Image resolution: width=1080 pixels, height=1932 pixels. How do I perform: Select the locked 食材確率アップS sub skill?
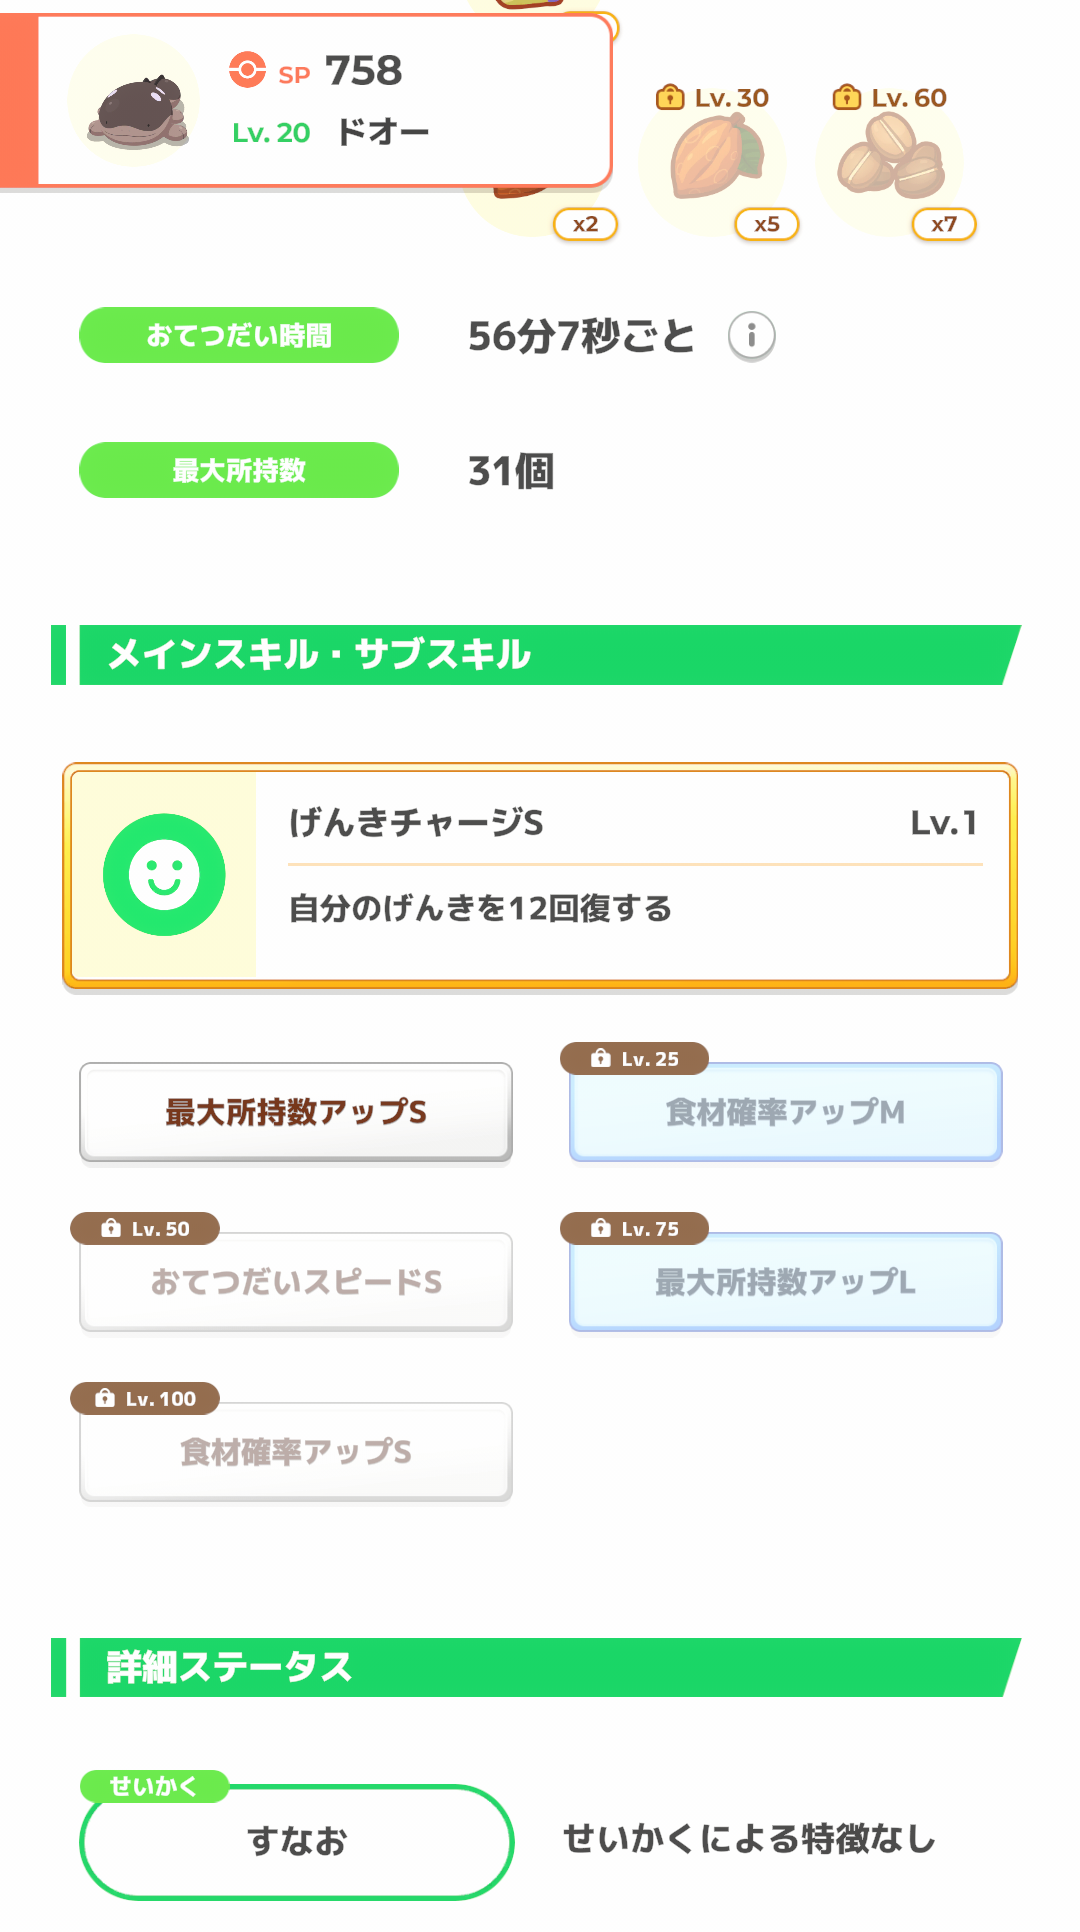pos(296,1452)
